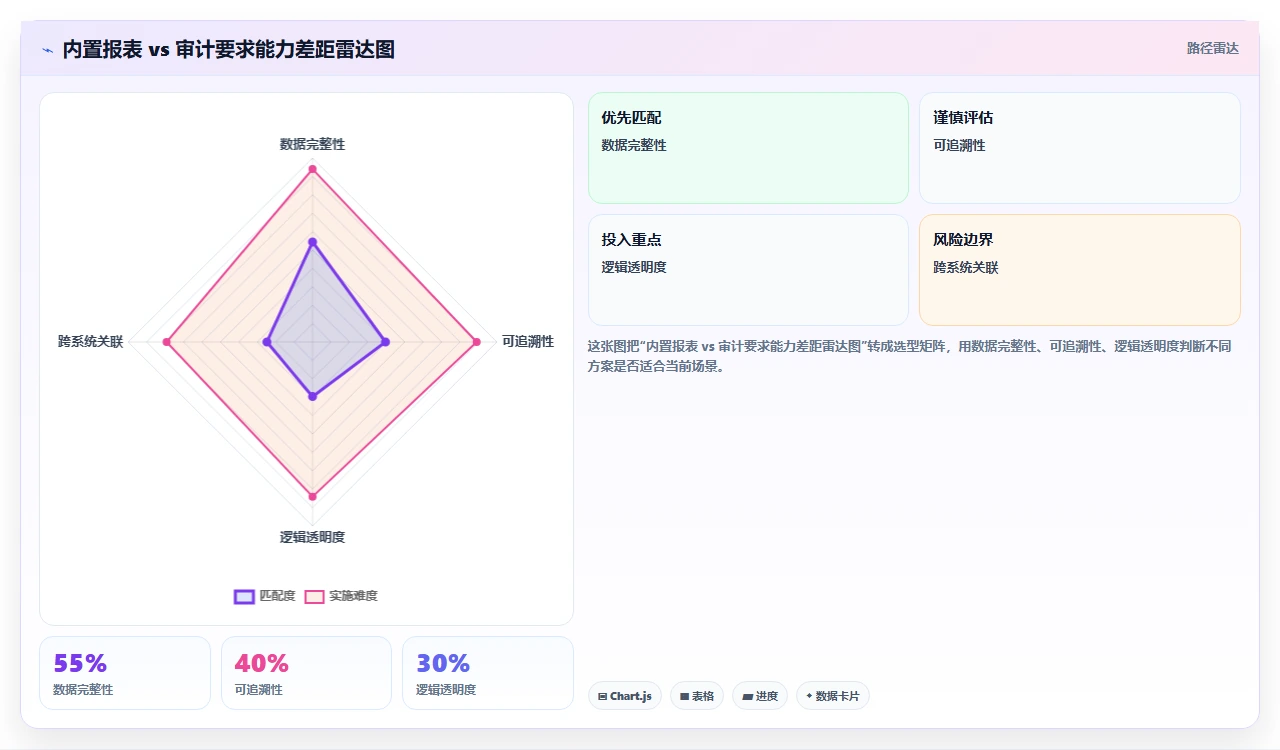
Task: Click the 逻辑透明度 radar axis label
Action: pos(312,537)
